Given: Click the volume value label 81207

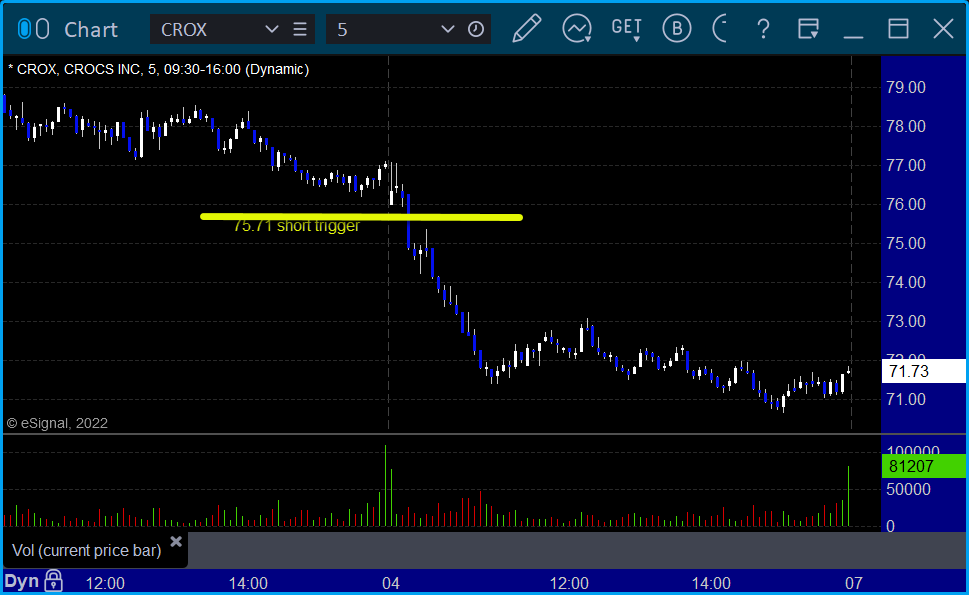Looking at the screenshot, I should tap(923, 466).
